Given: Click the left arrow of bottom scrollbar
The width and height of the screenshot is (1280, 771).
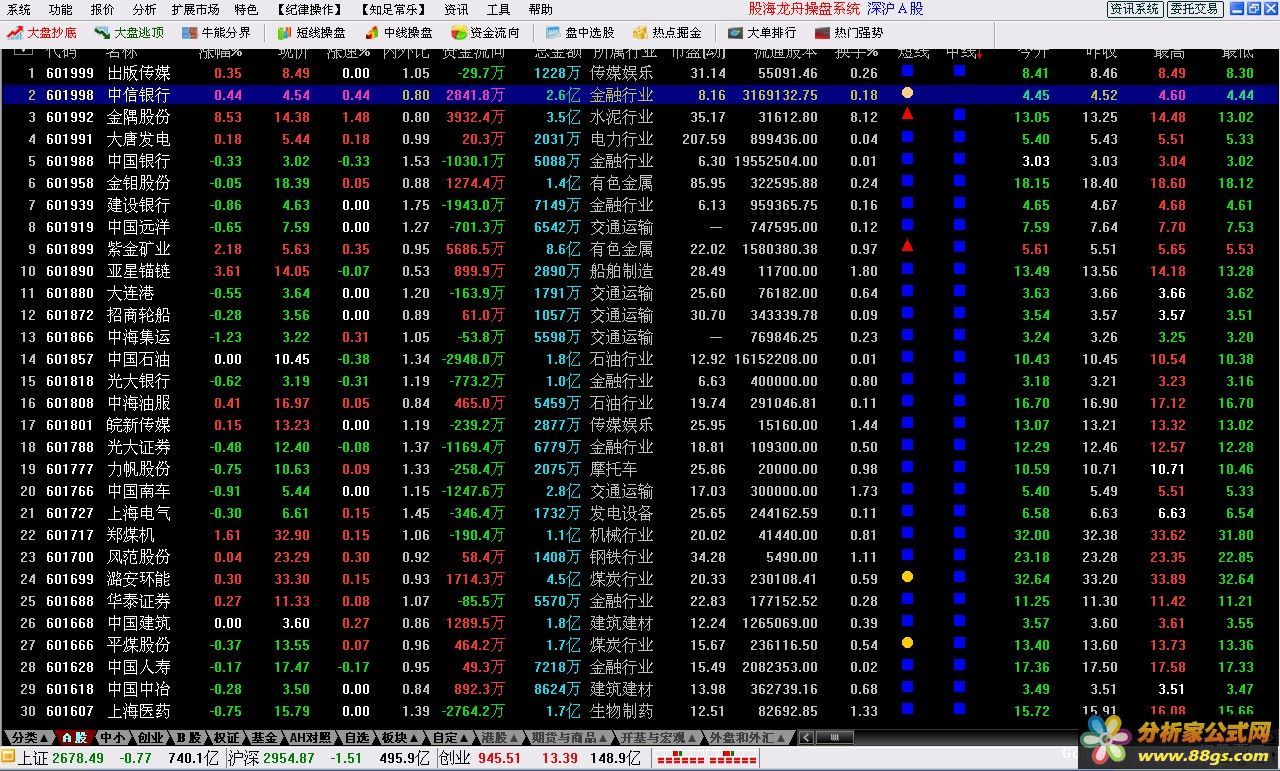Looking at the screenshot, I should (x=808, y=737).
